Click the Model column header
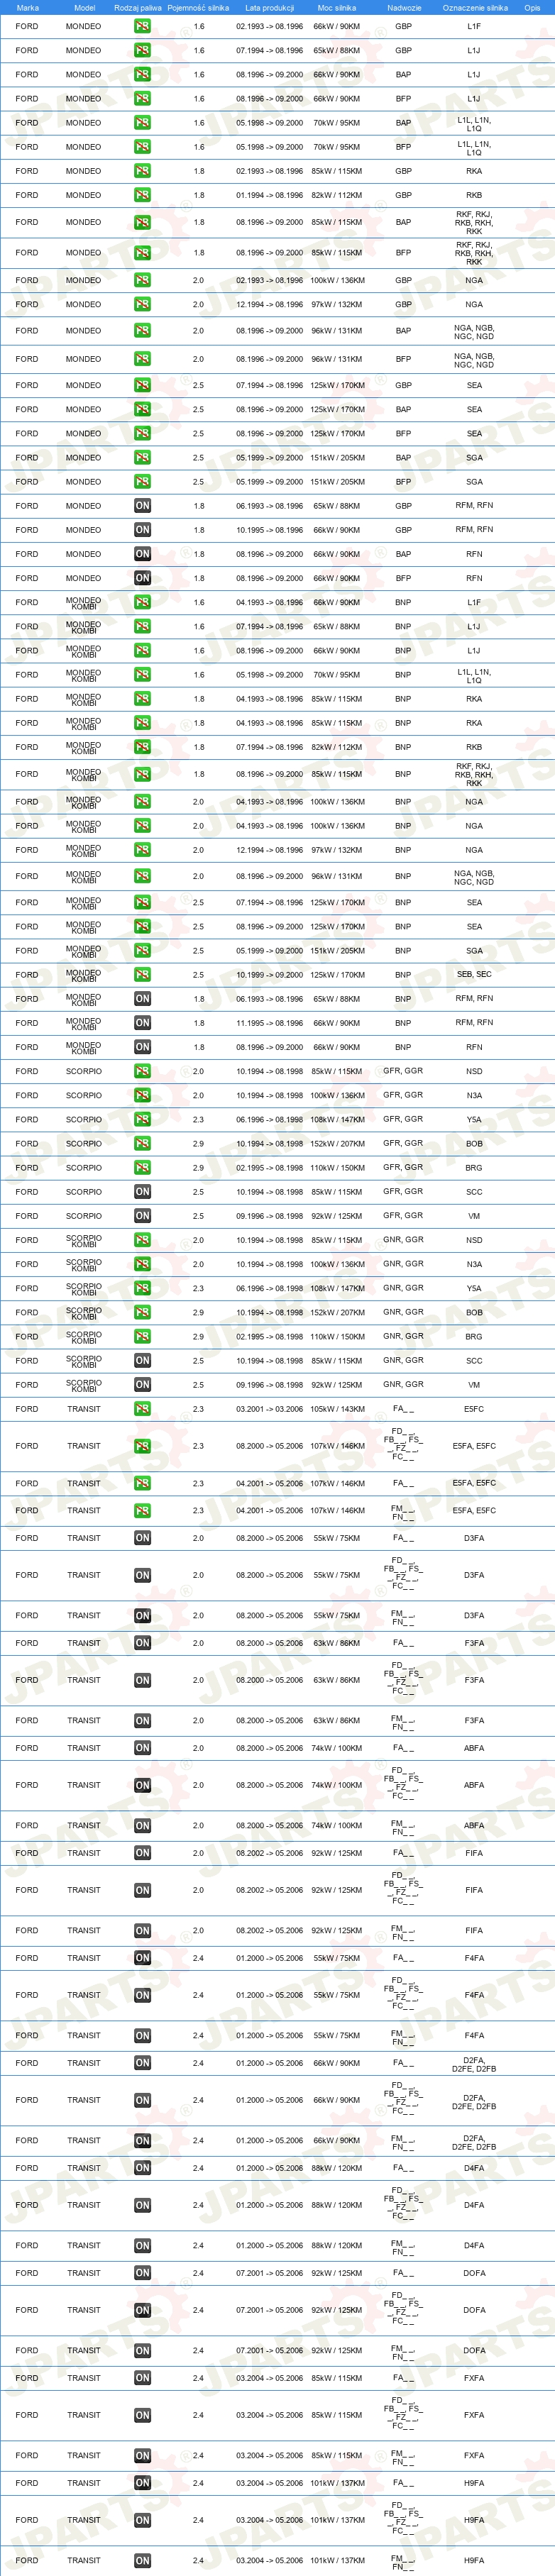 pos(84,7)
